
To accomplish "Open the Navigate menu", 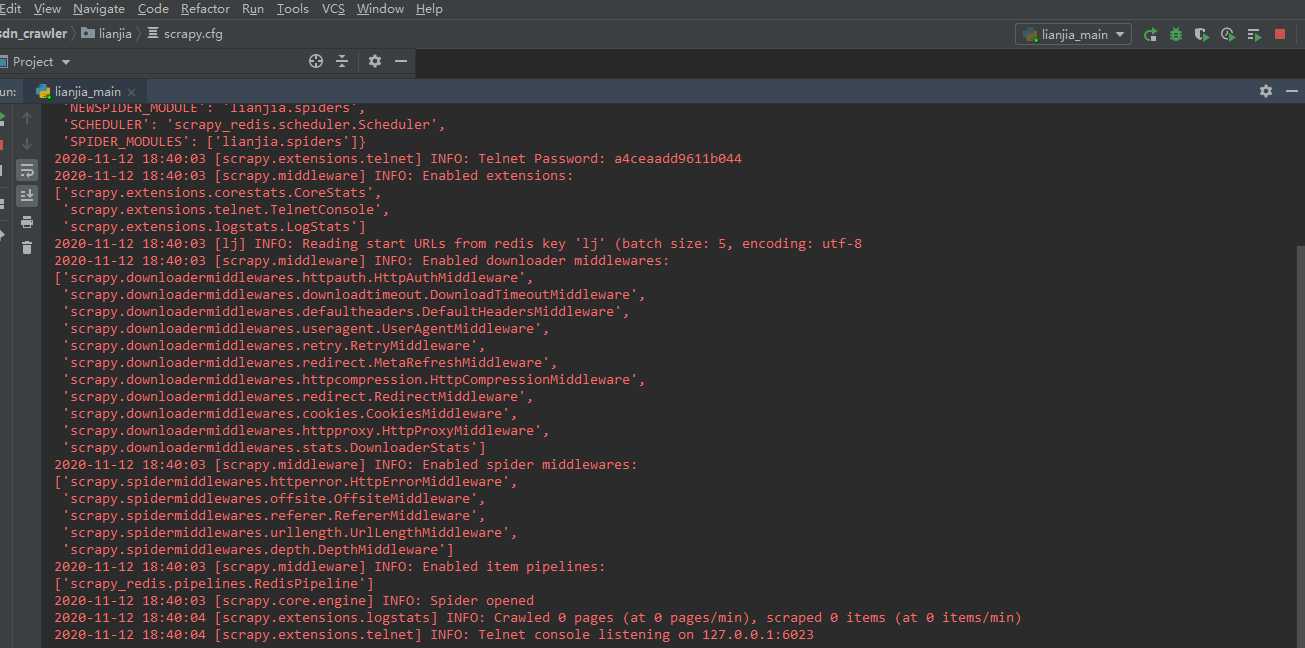I will [x=99, y=9].
